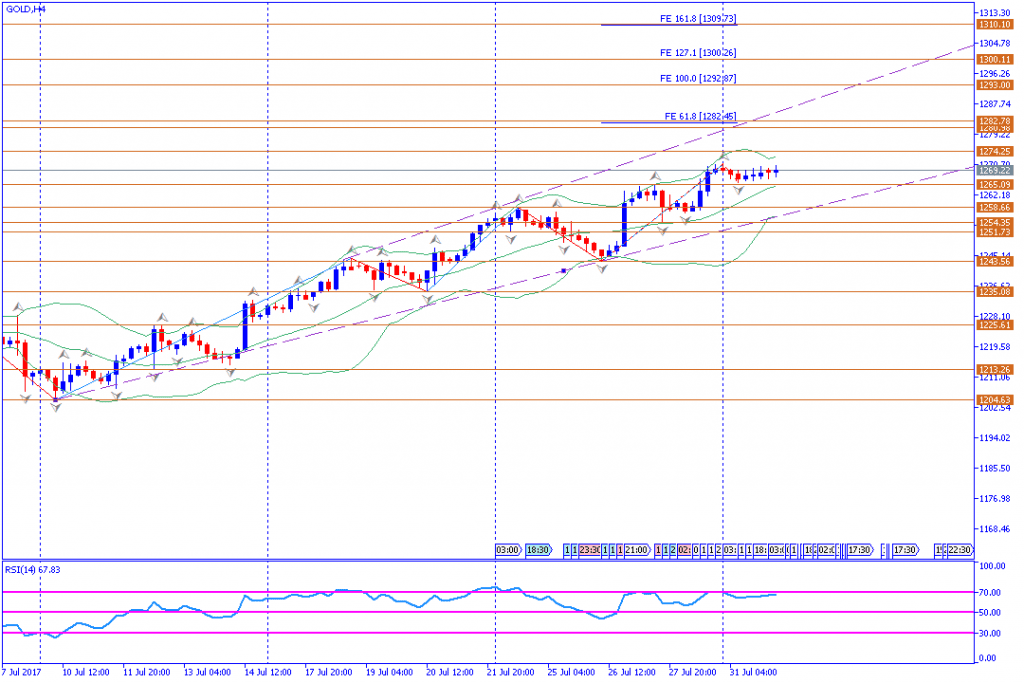The height and width of the screenshot is (683, 1024).
Task: Select the FE 127.1 [1300.26] Fibonacci label
Action: click(698, 53)
